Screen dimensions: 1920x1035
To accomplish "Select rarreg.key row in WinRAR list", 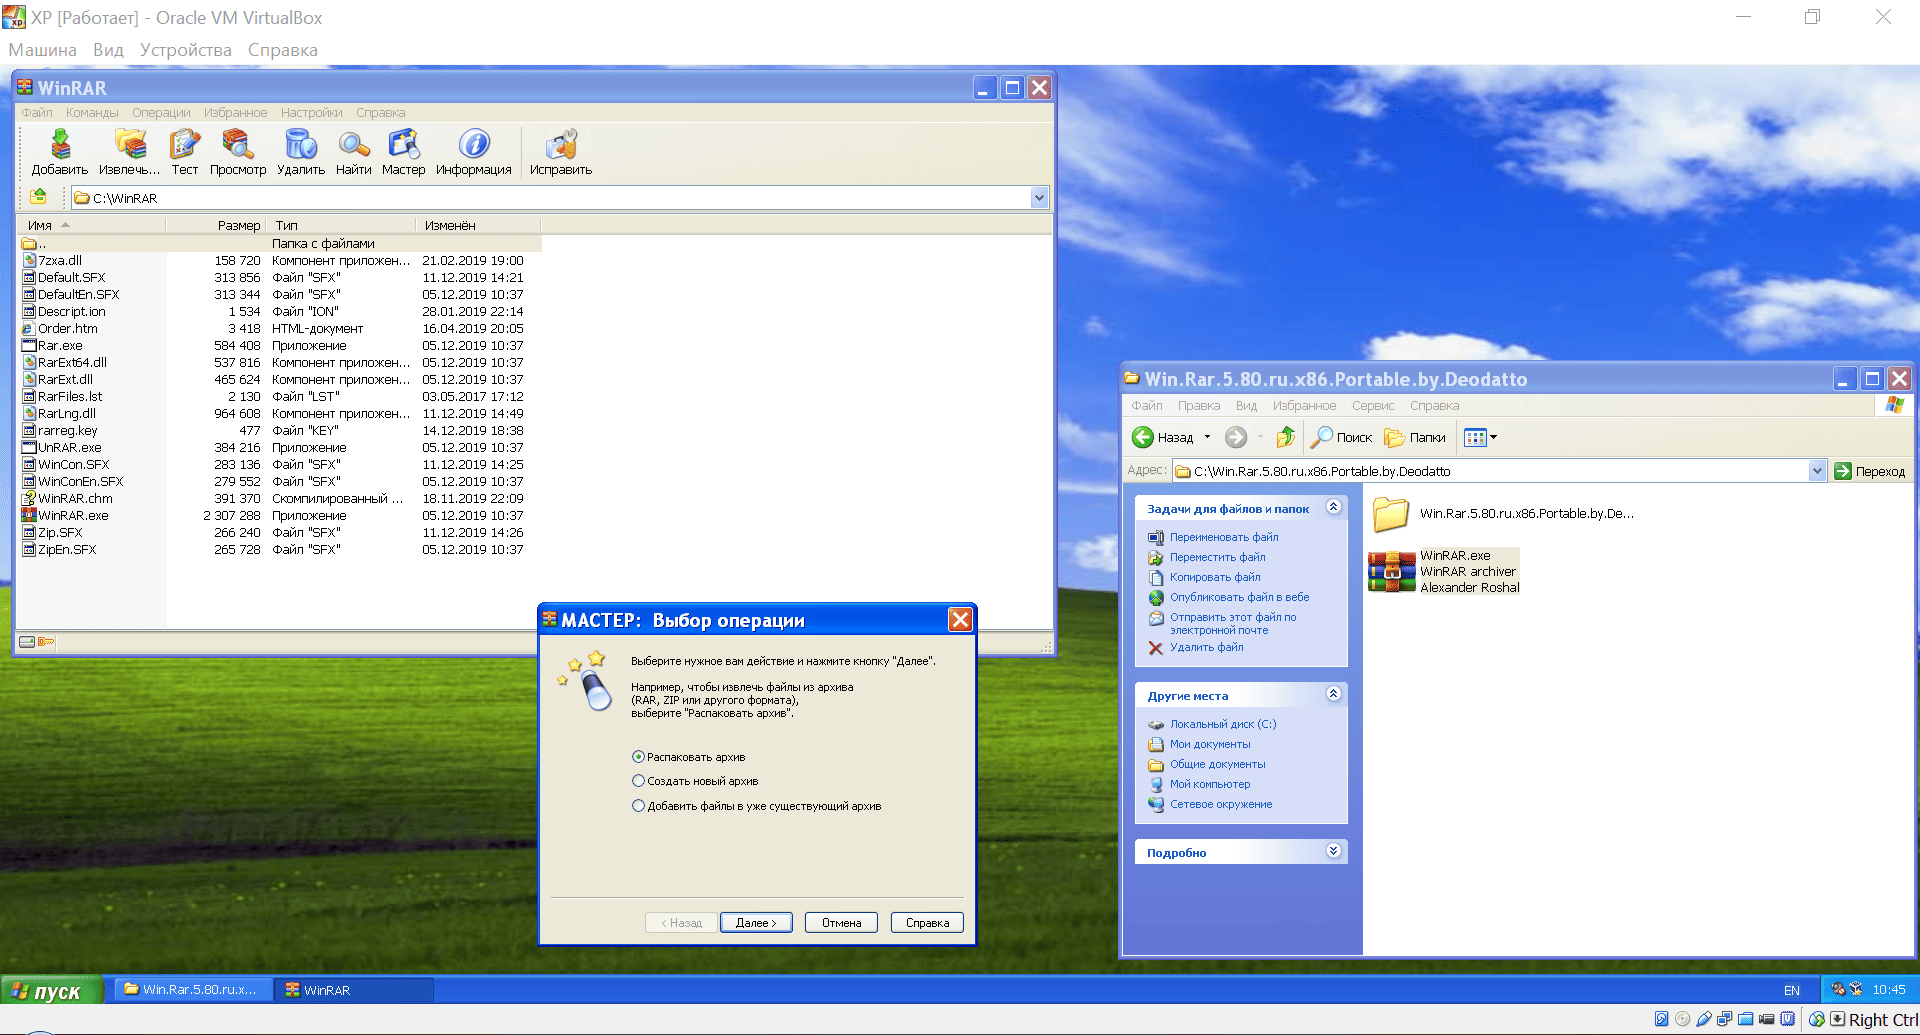I will tap(280, 431).
